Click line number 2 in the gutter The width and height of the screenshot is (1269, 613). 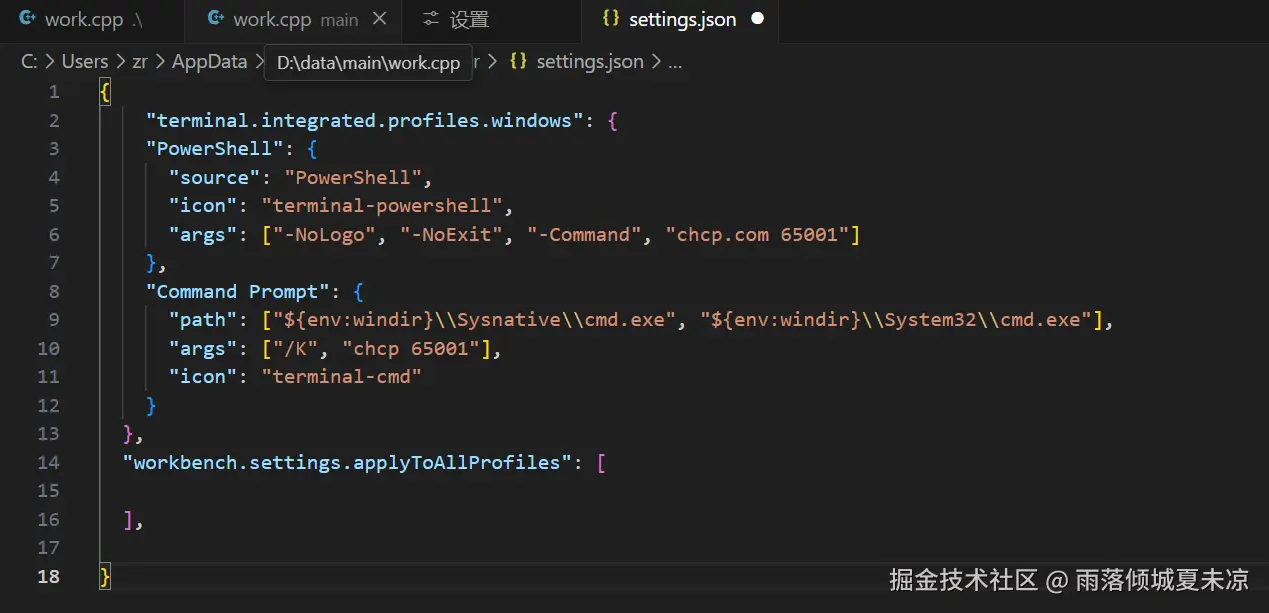(54, 120)
